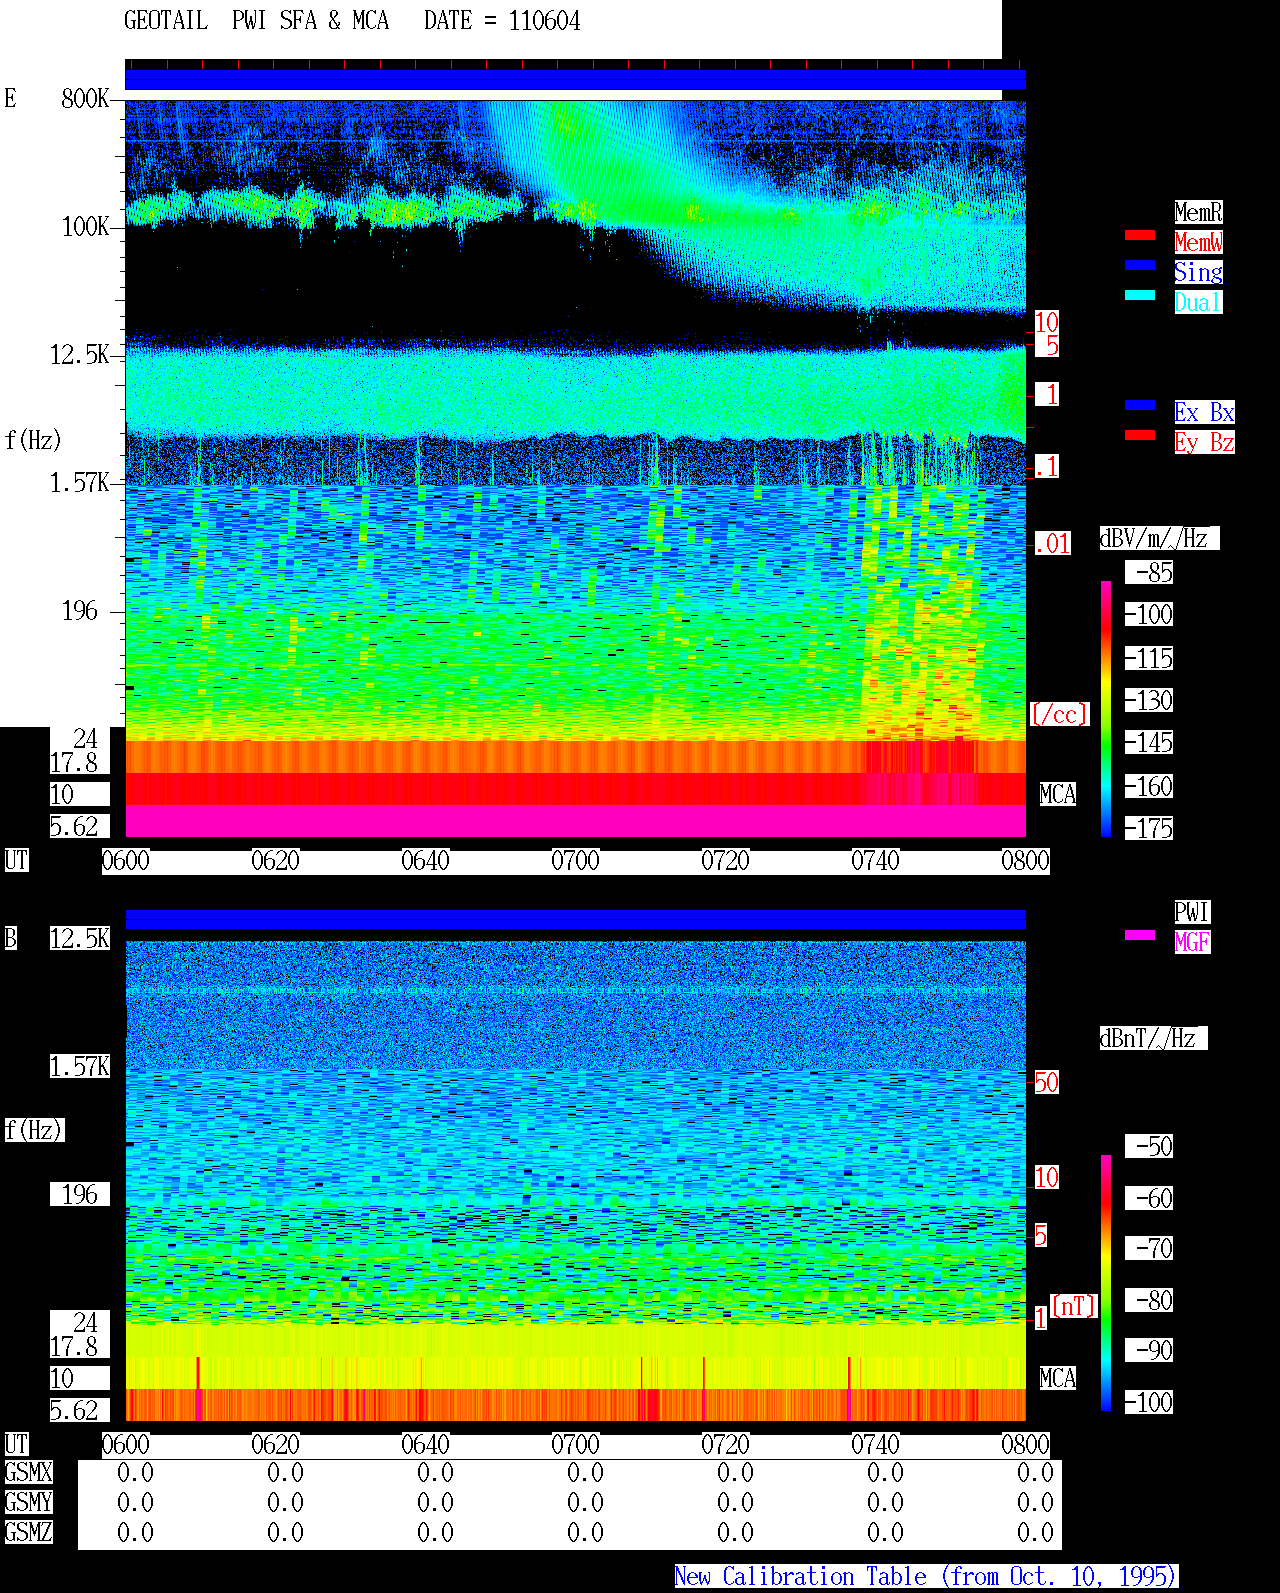The height and width of the screenshot is (1593, 1280).
Task: Click the 800K frequency axis label
Action: pyautogui.click(x=85, y=99)
